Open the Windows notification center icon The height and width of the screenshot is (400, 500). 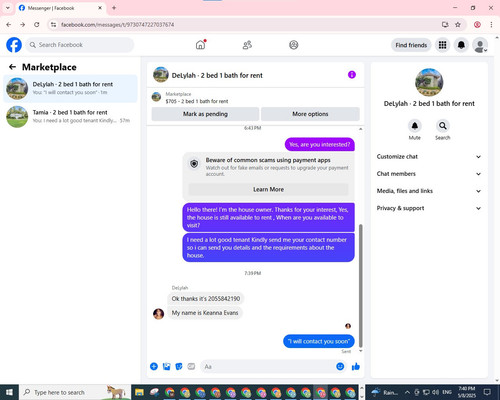(487, 392)
